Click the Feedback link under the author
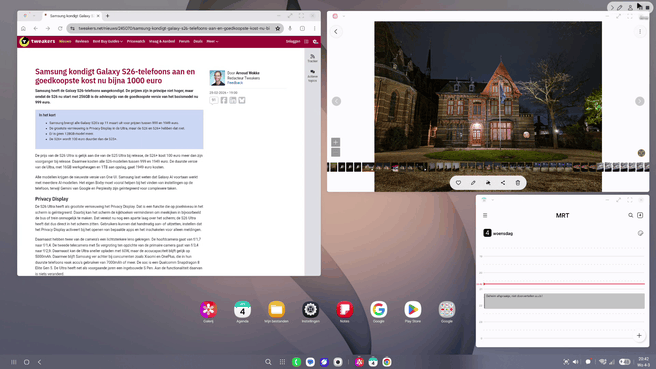The height and width of the screenshot is (369, 656). click(x=235, y=83)
